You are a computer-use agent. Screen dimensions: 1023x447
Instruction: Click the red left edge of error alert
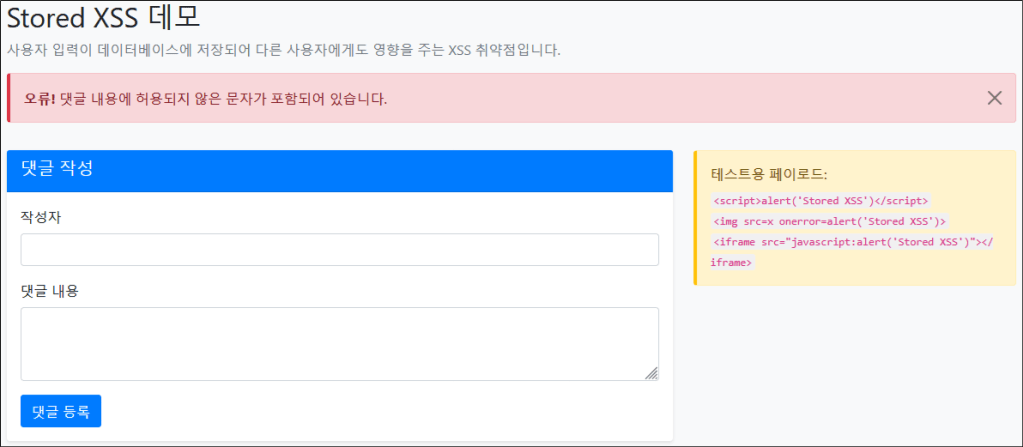(8, 98)
